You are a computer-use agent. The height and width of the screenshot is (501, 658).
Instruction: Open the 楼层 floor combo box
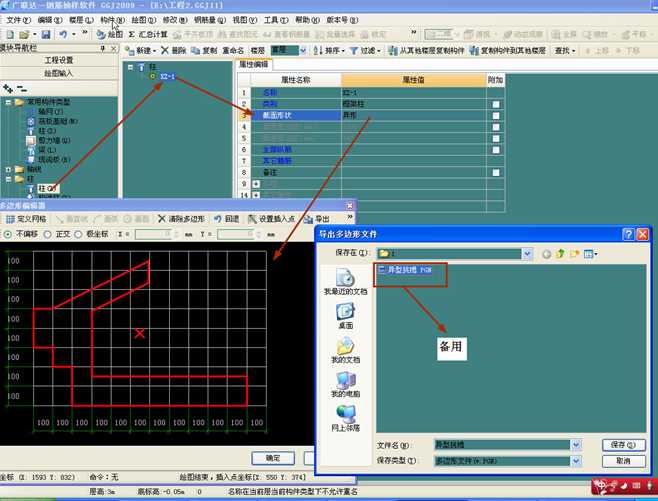pos(289,51)
